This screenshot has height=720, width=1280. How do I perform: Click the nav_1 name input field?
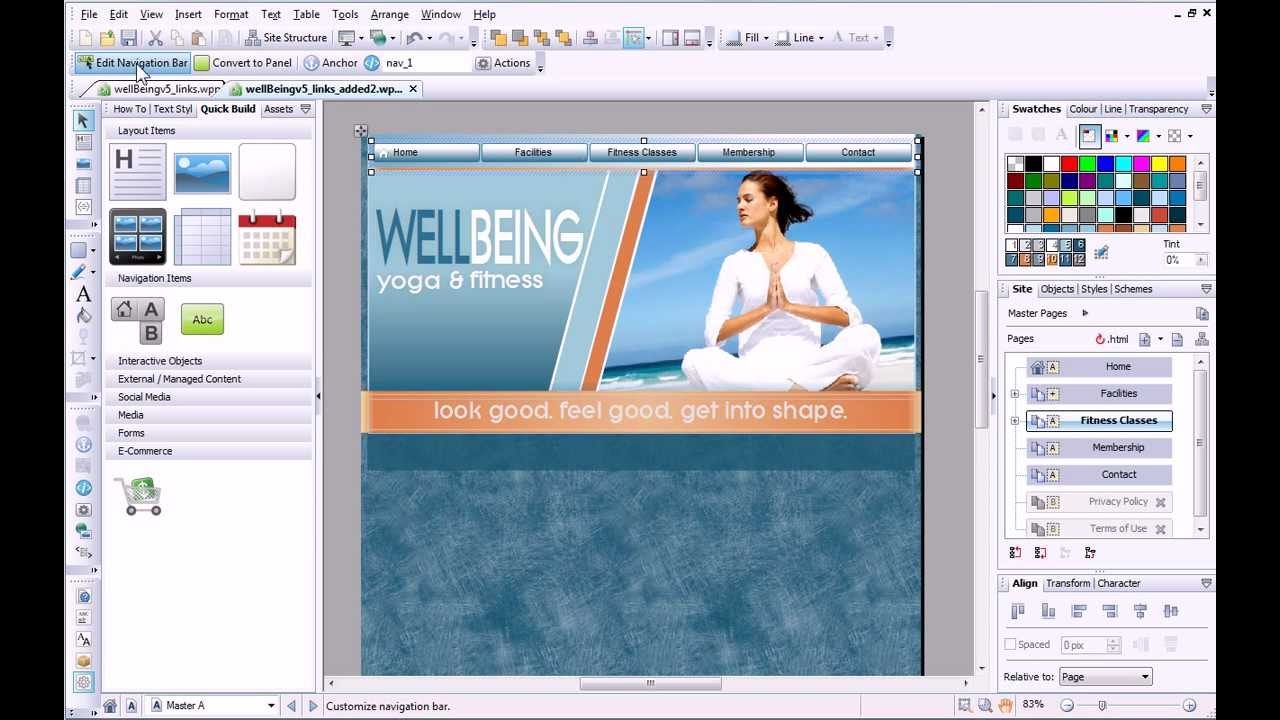pyautogui.click(x=423, y=62)
